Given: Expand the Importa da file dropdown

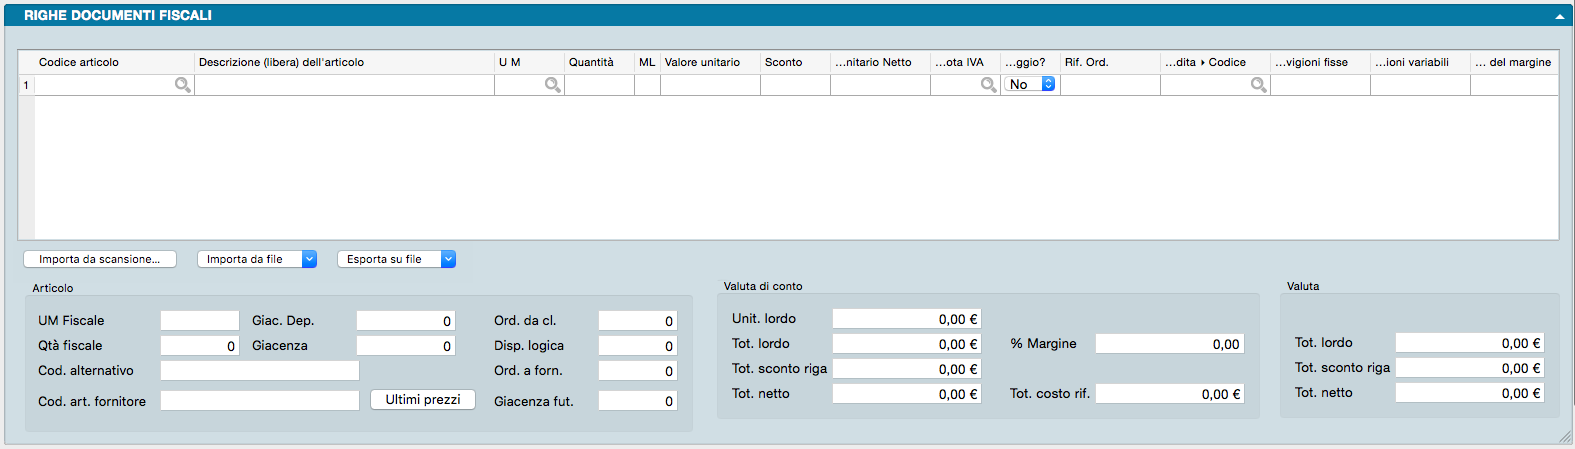Looking at the screenshot, I should (309, 259).
